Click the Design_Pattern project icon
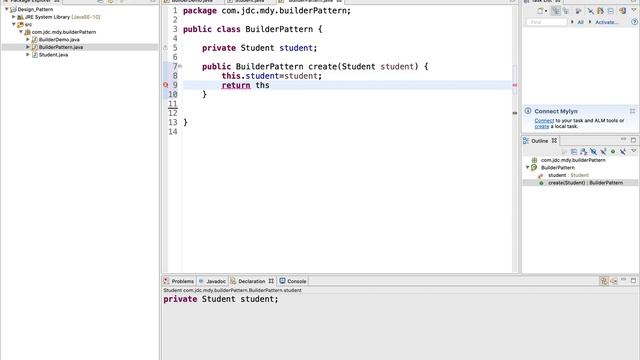This screenshot has width=640, height=360. pyautogui.click(x=13, y=9)
